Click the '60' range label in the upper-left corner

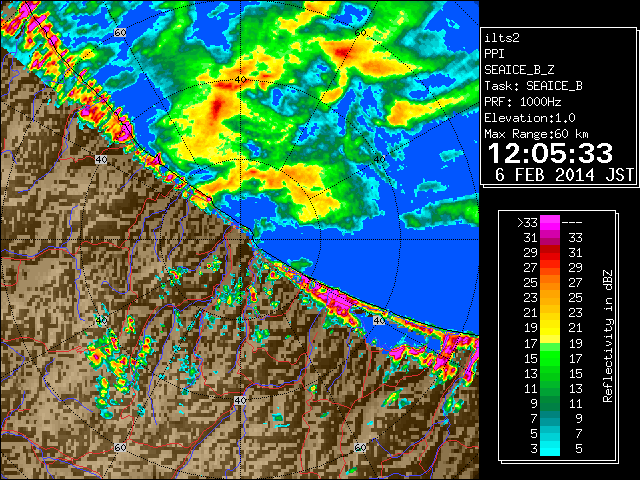pos(120,32)
